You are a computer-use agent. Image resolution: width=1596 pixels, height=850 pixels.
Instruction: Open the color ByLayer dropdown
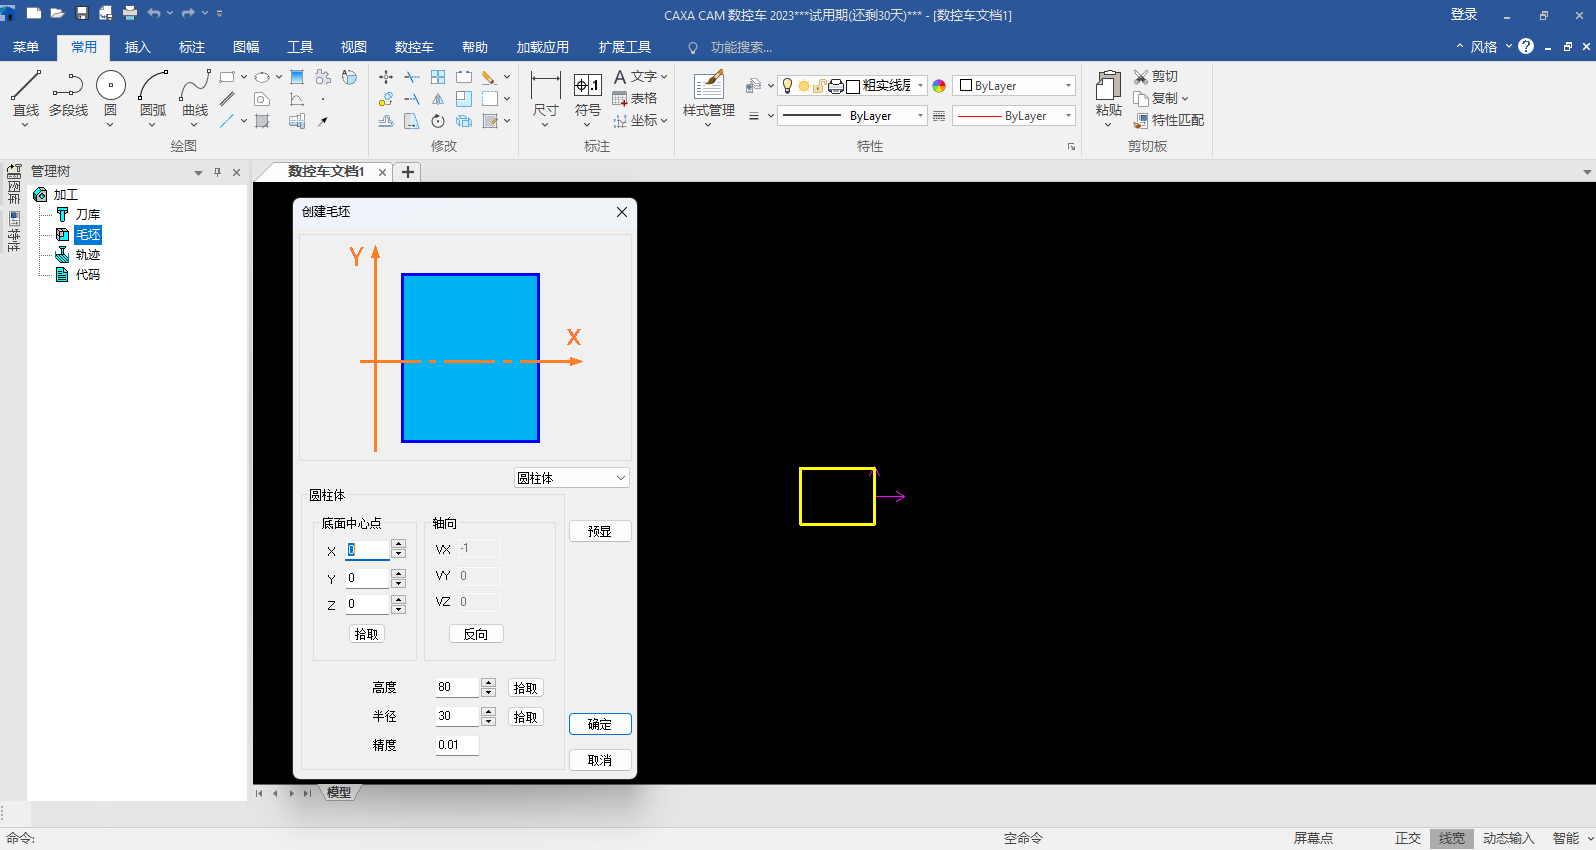pyautogui.click(x=1014, y=86)
